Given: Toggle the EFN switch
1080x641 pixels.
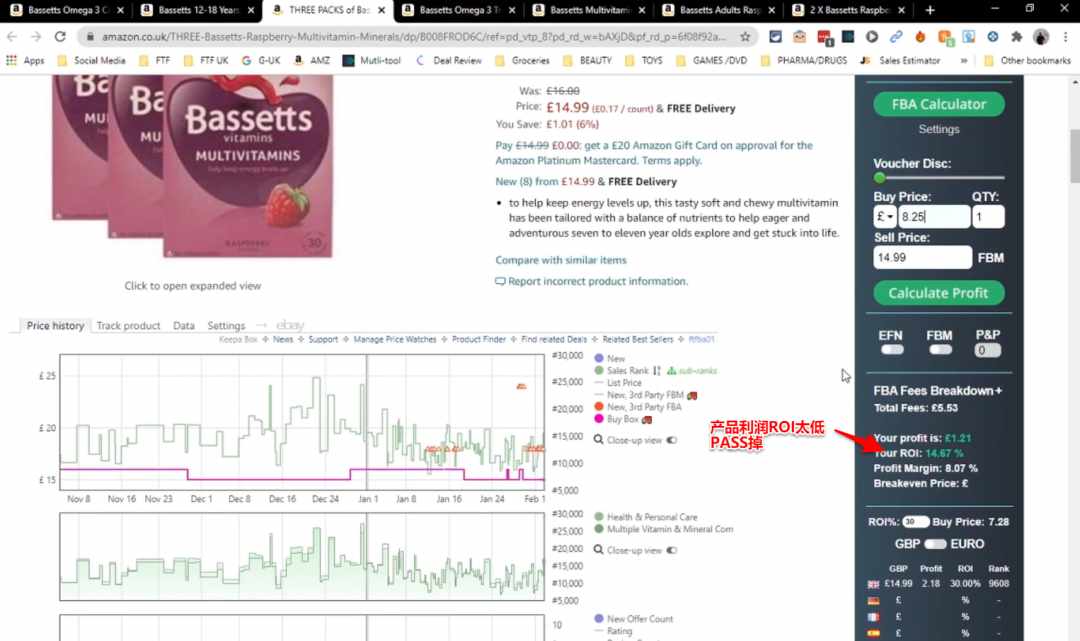Looking at the screenshot, I should pos(891,350).
